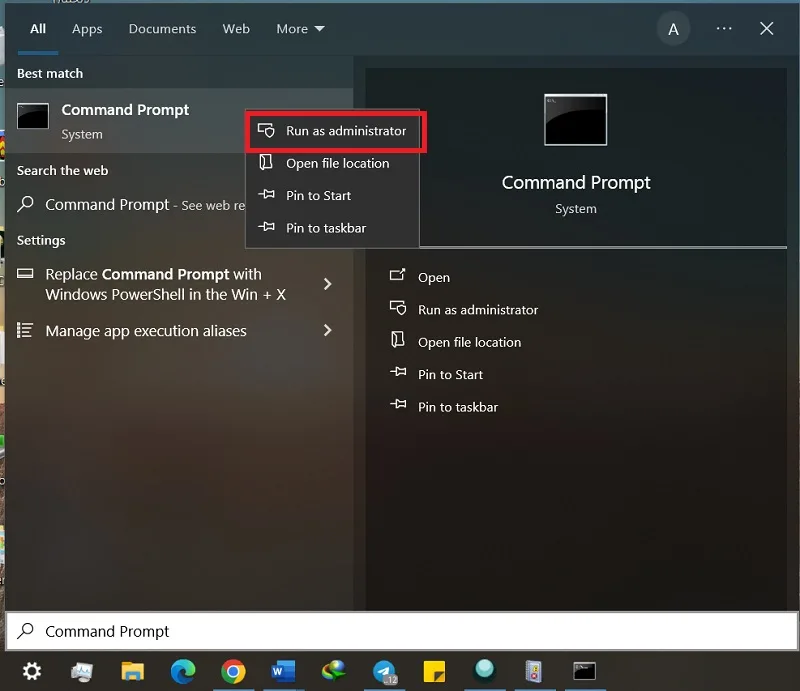Open Sticky Notes from the taskbar
800x691 pixels.
435,672
